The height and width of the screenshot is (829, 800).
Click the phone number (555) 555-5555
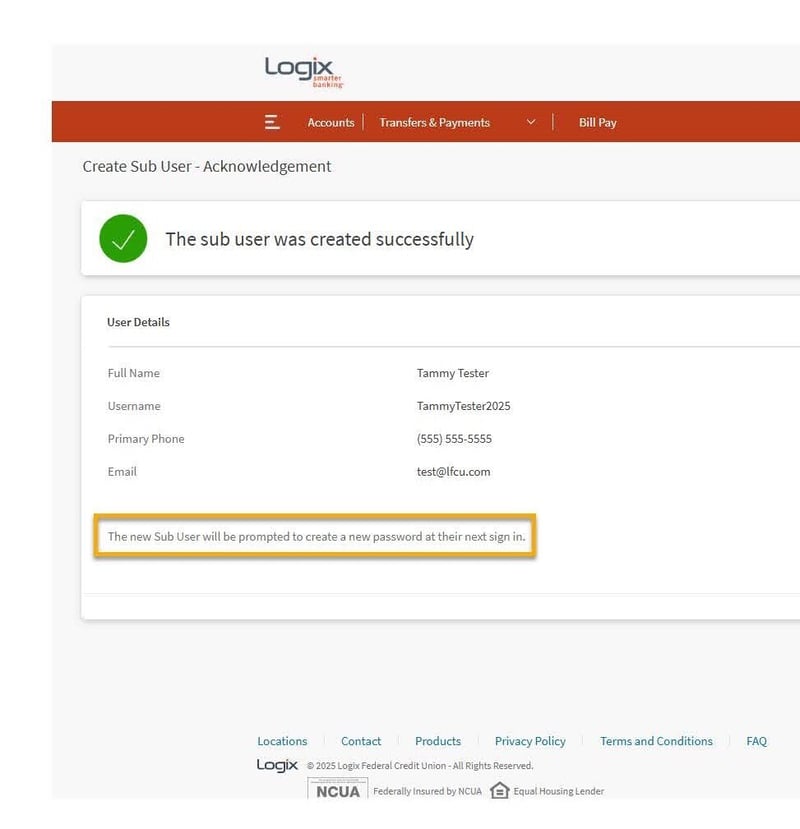[454, 439]
